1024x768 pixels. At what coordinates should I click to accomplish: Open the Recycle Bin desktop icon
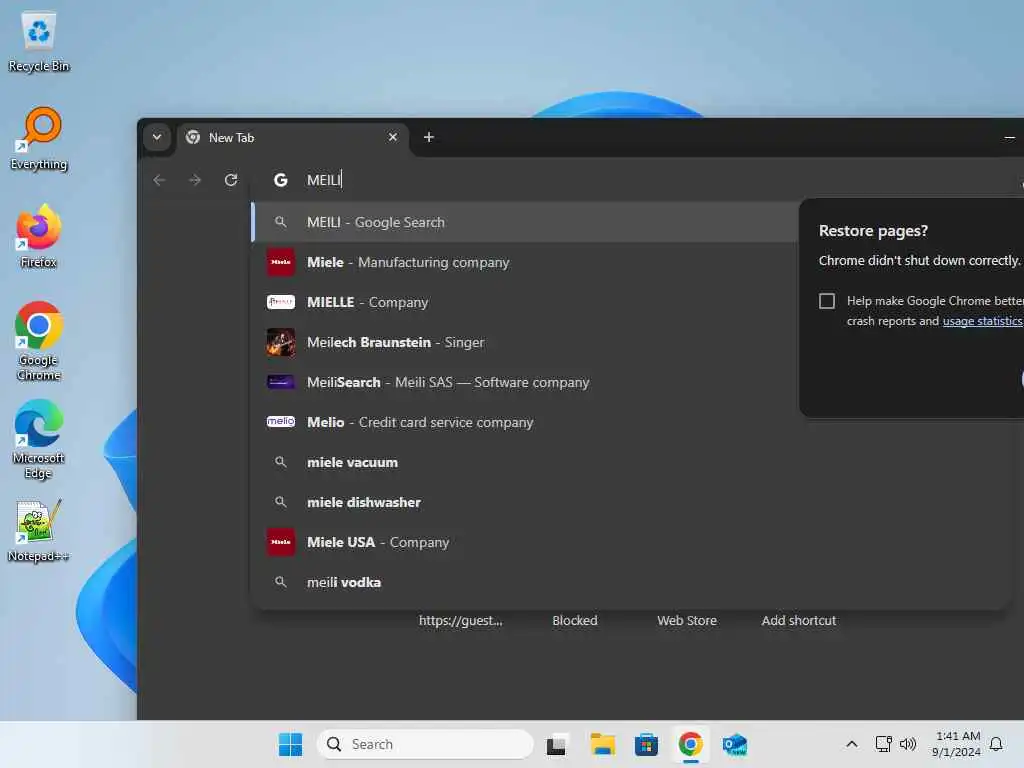pos(39,41)
